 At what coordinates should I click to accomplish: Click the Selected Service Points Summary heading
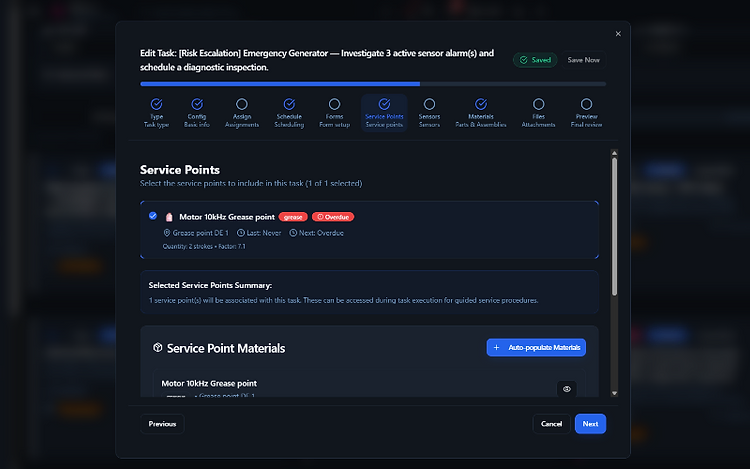(210, 285)
